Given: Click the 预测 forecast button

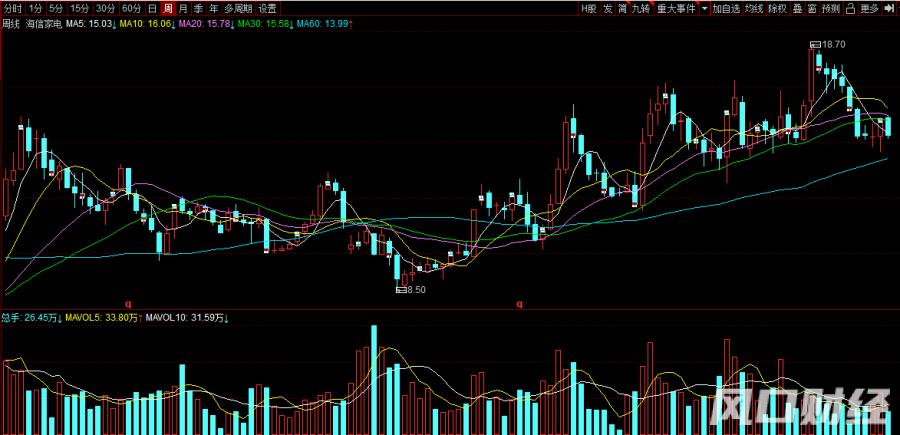Looking at the screenshot, I should (x=831, y=8).
